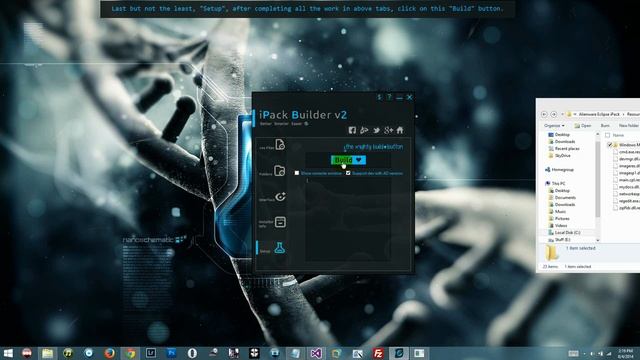Click Burn in the Explorer toolbar
This screenshot has height=360, width=640.
(x=605, y=125)
